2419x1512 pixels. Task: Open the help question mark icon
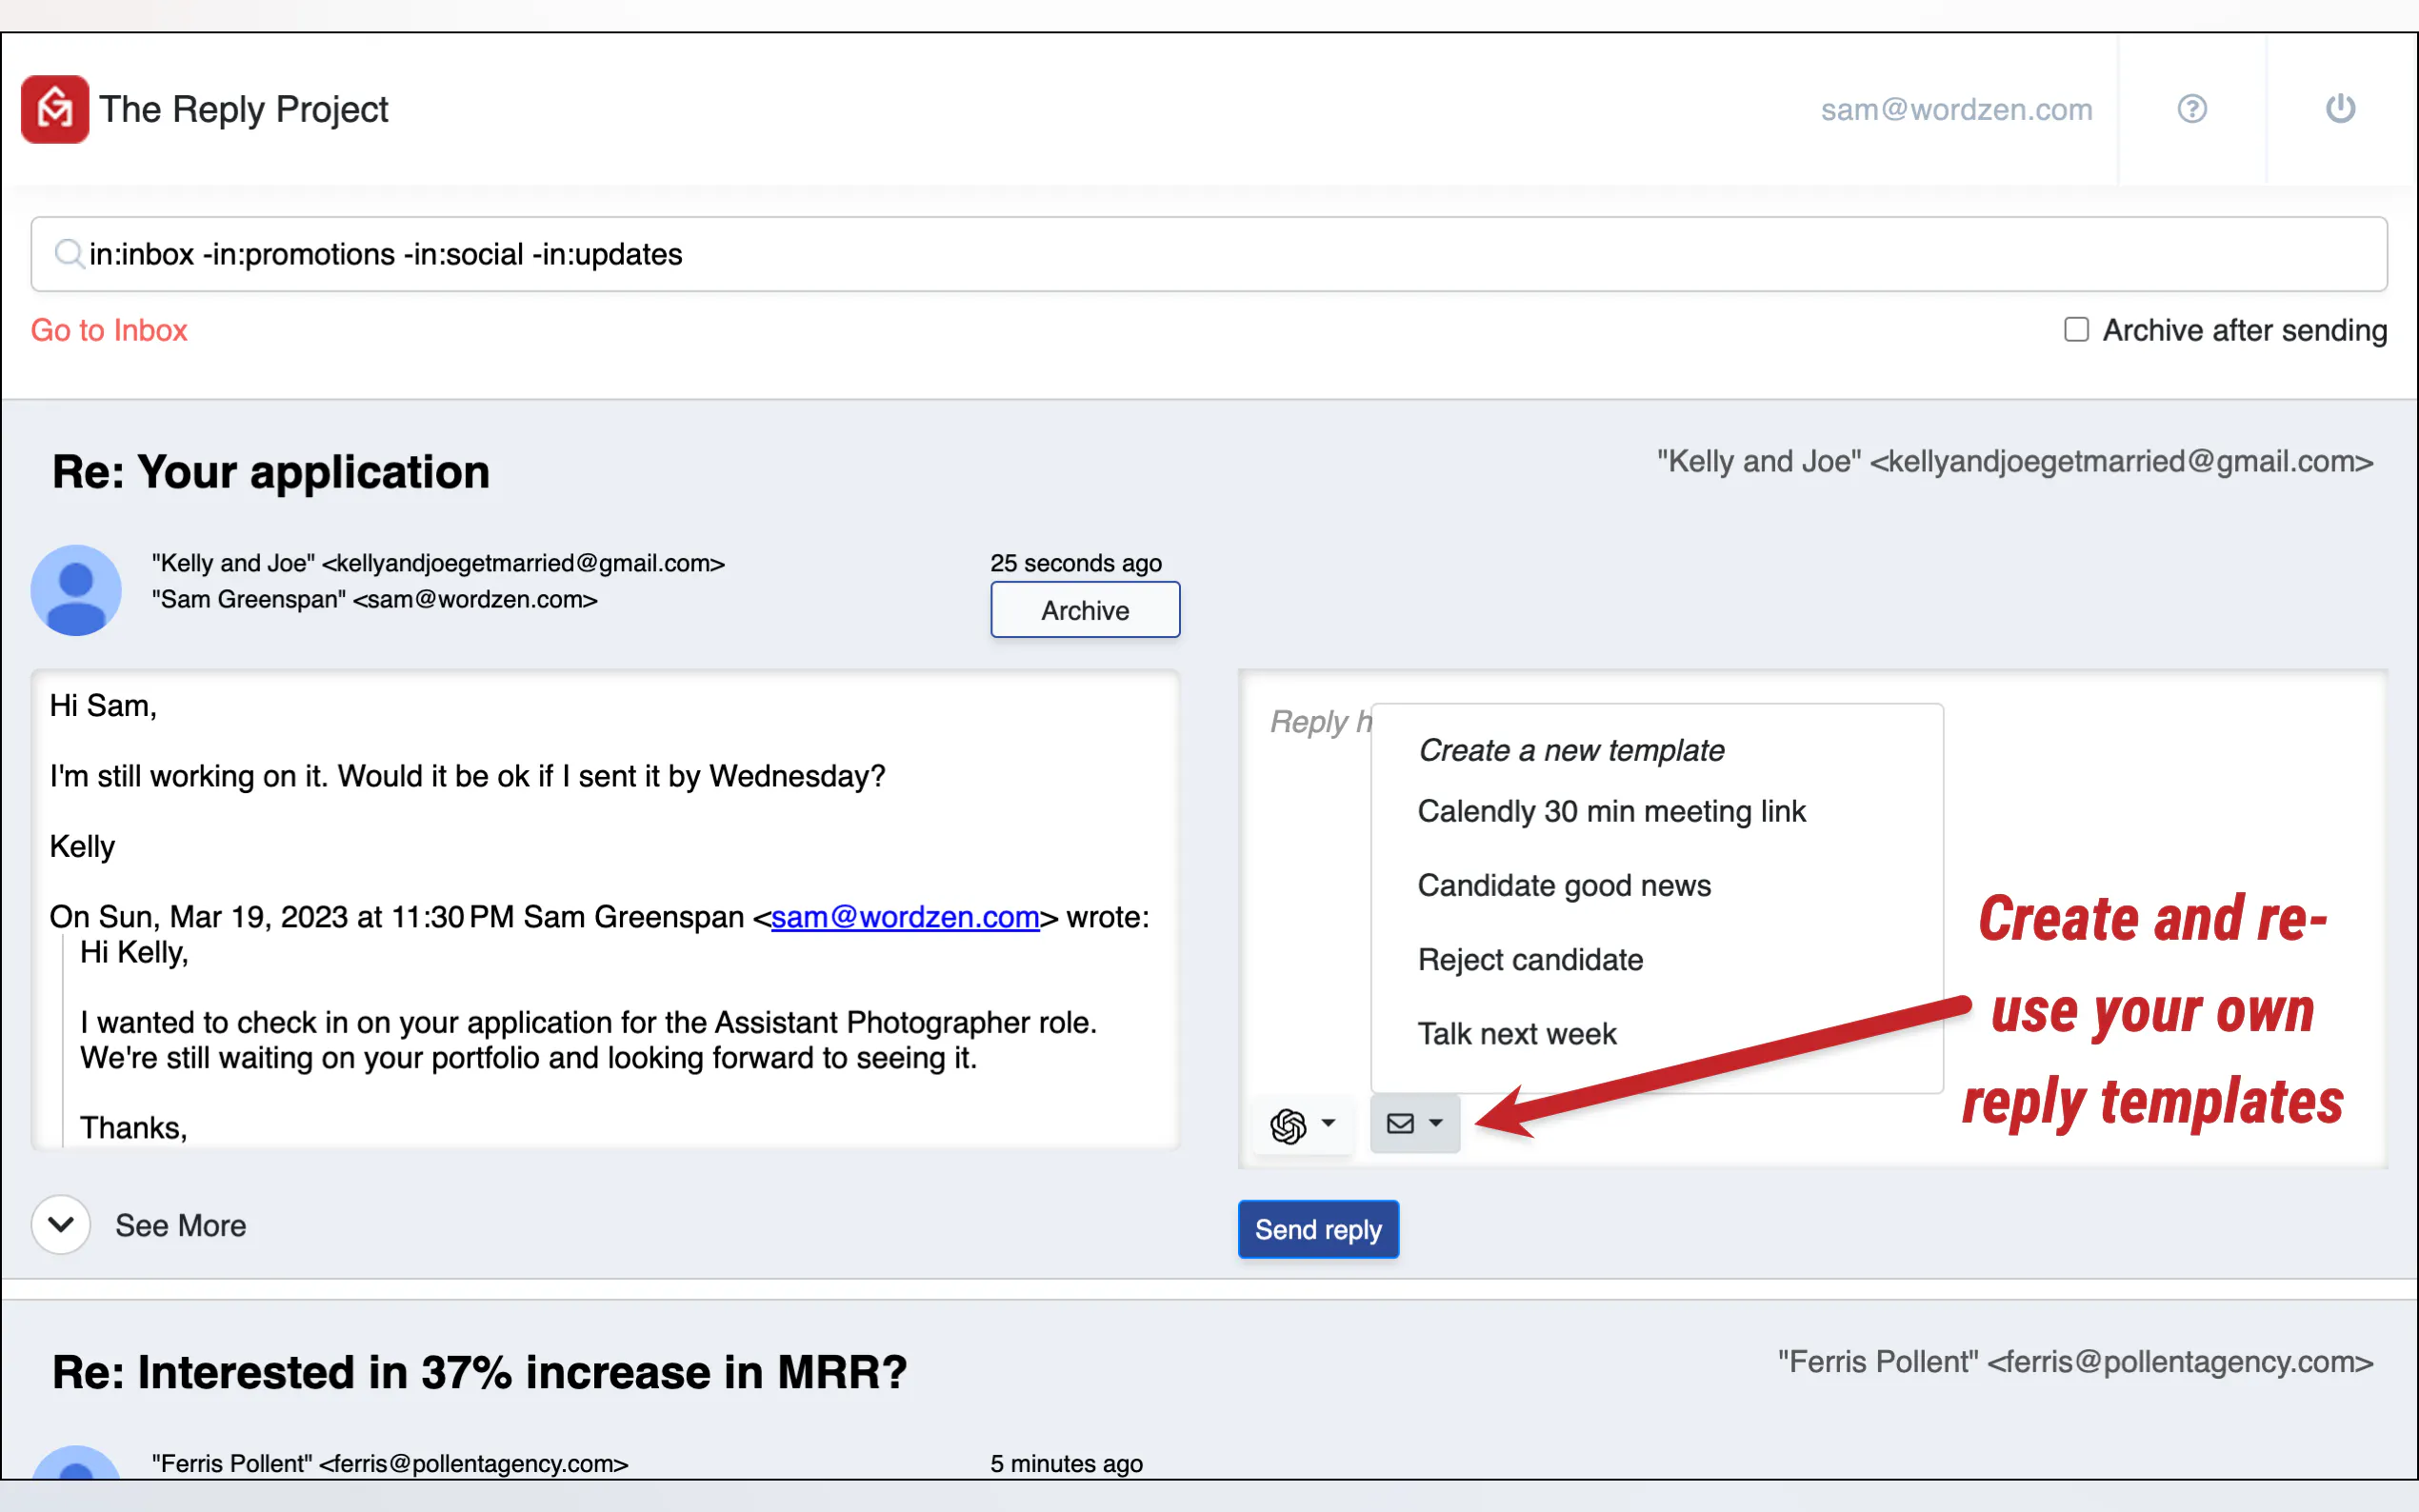tap(2191, 109)
